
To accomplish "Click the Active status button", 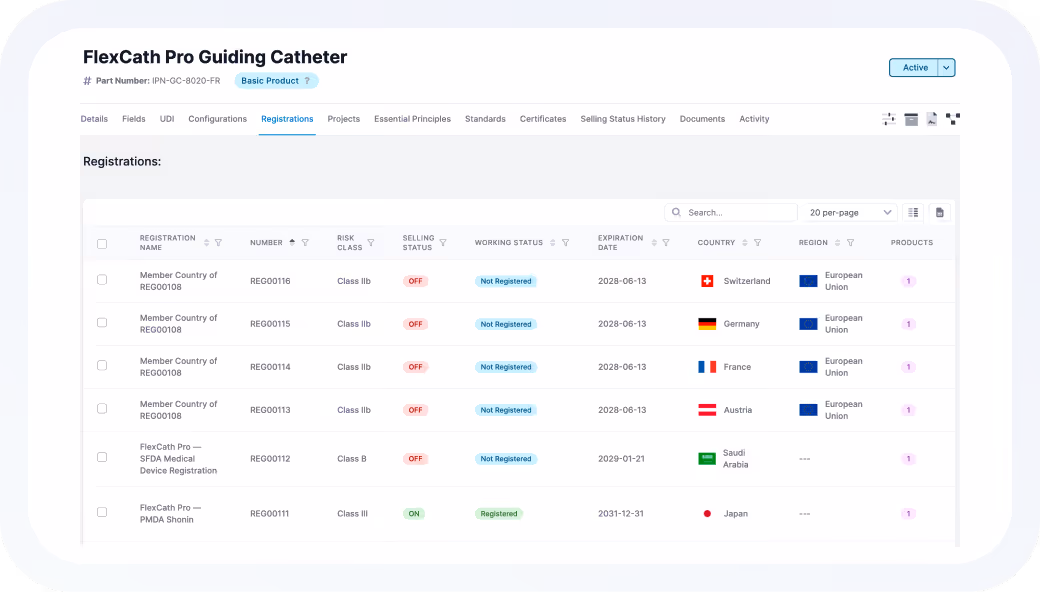I will click(914, 68).
